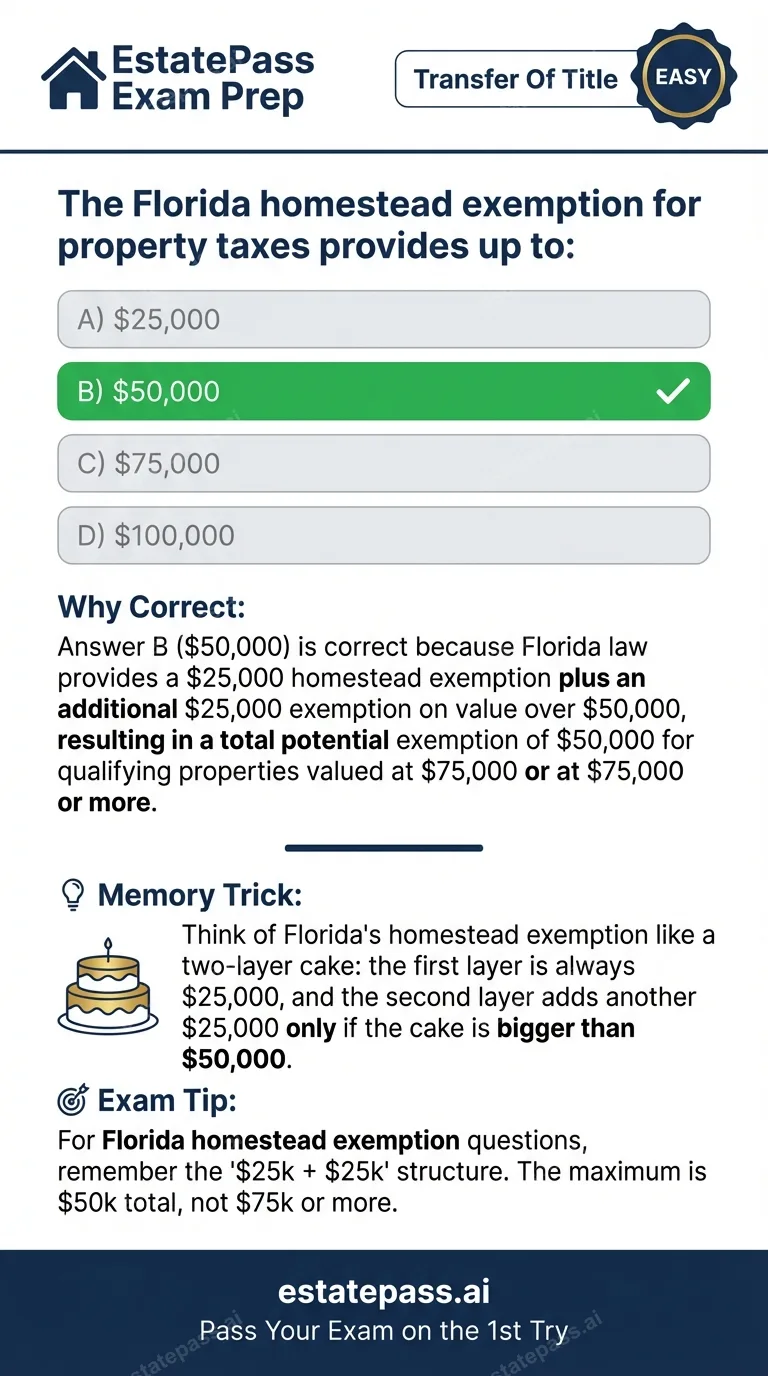Click the EstatePass Exam Prep header text

coord(212,77)
